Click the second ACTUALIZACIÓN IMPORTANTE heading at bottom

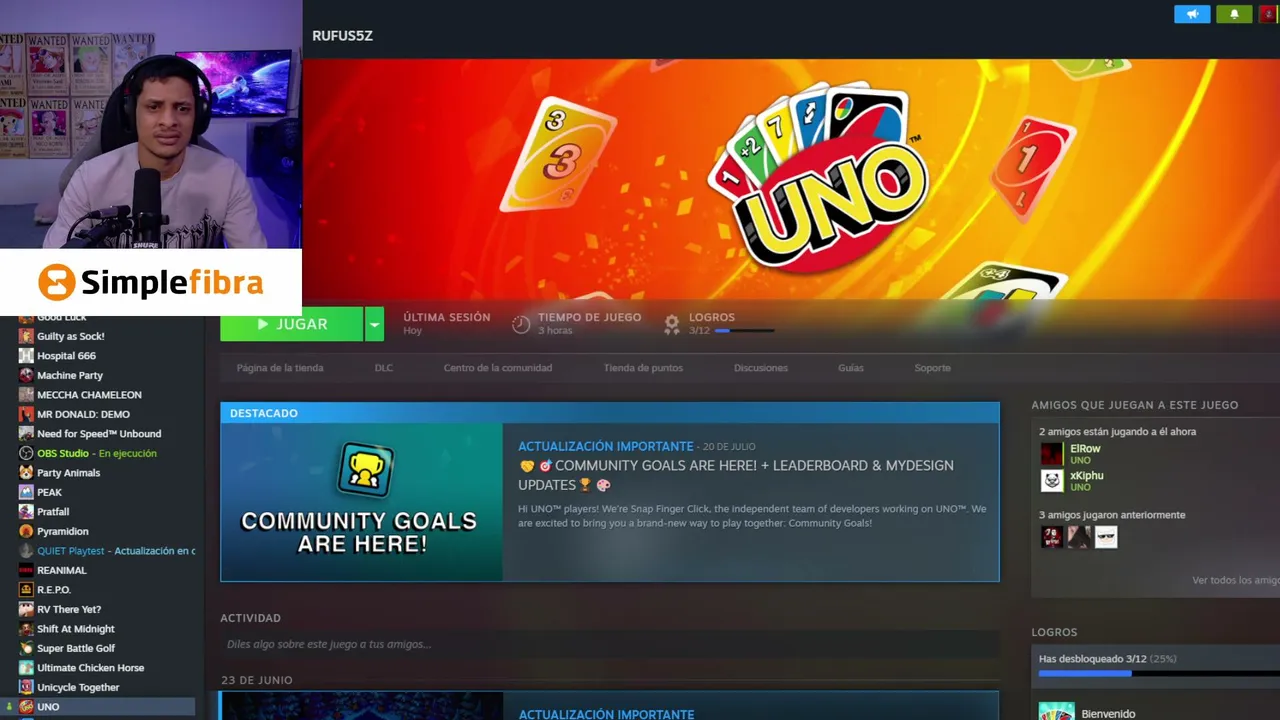pos(606,714)
